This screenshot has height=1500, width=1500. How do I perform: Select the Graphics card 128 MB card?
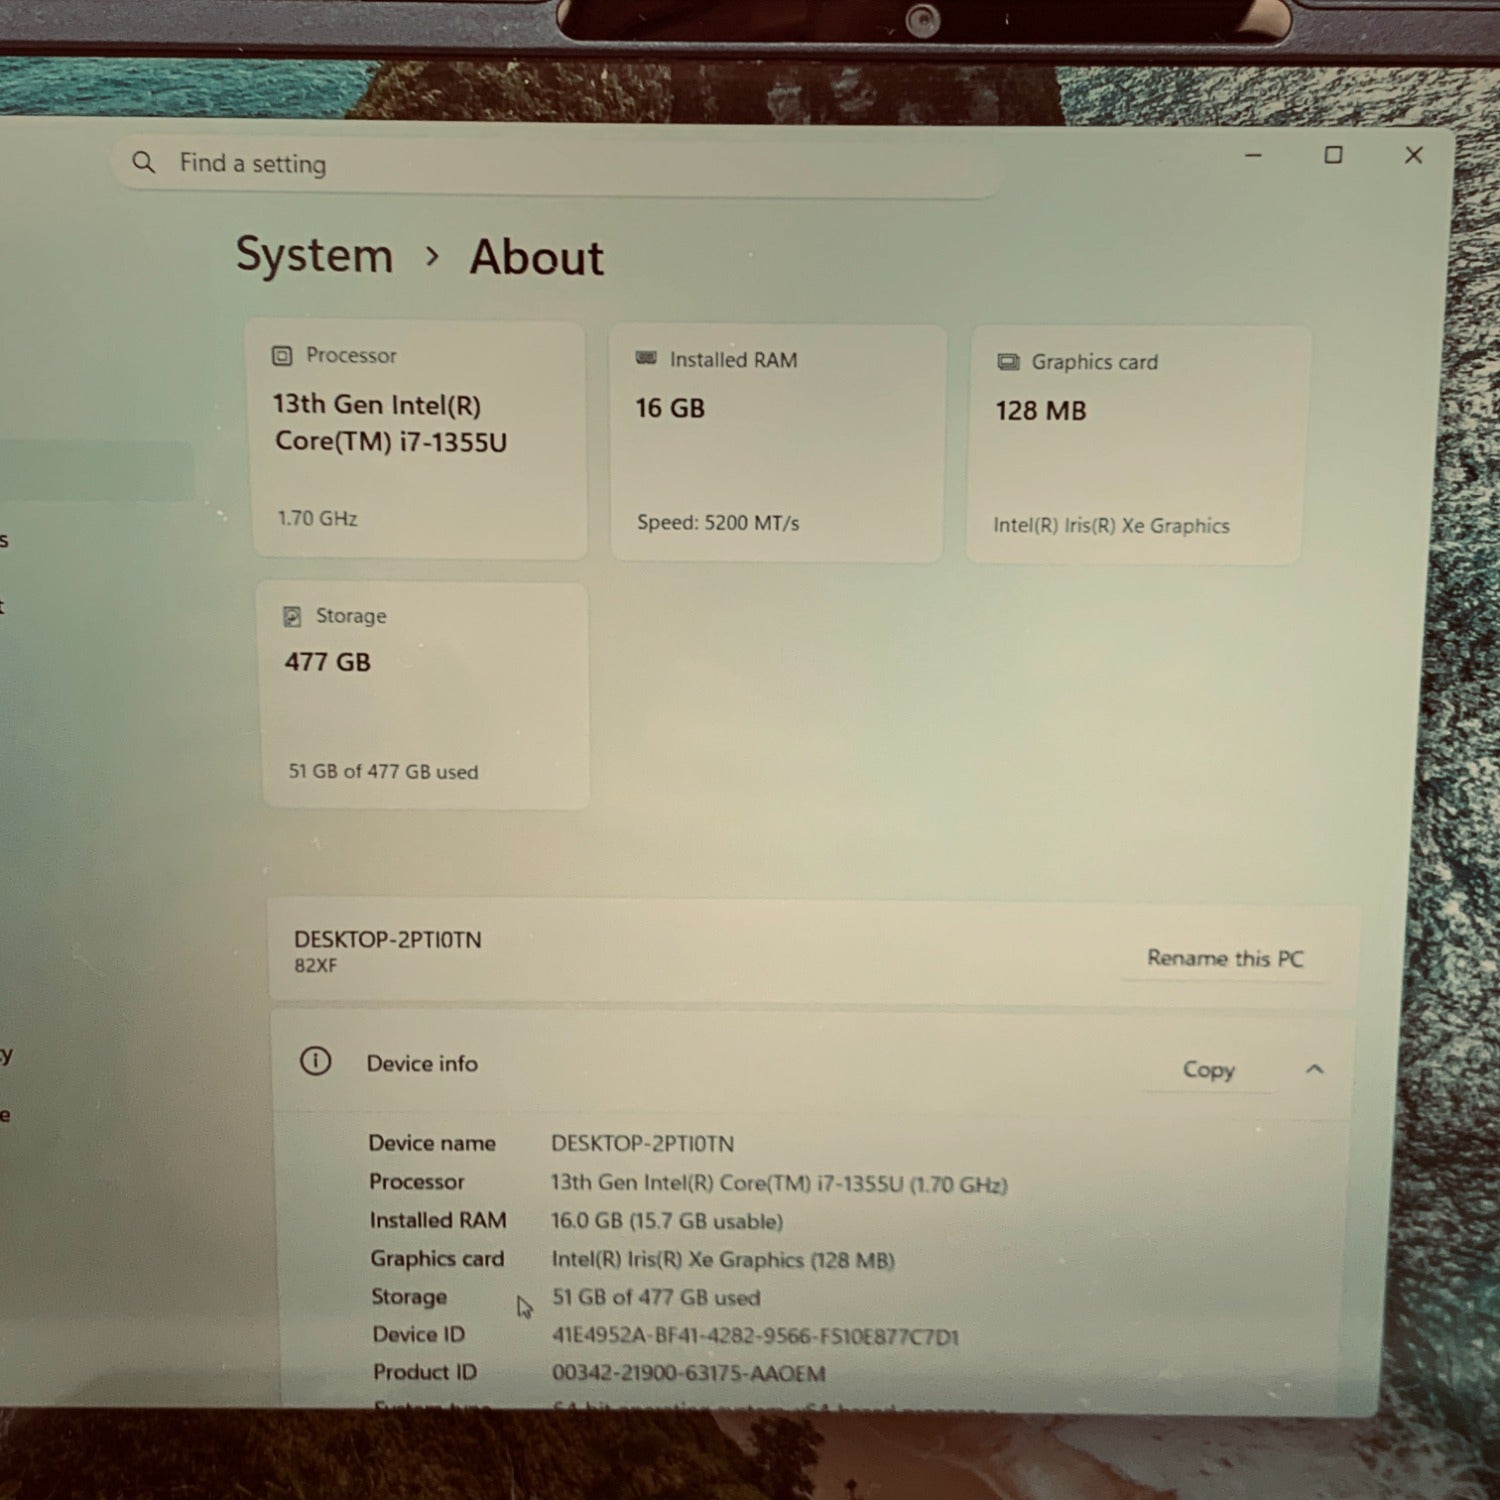pyautogui.click(x=1138, y=445)
